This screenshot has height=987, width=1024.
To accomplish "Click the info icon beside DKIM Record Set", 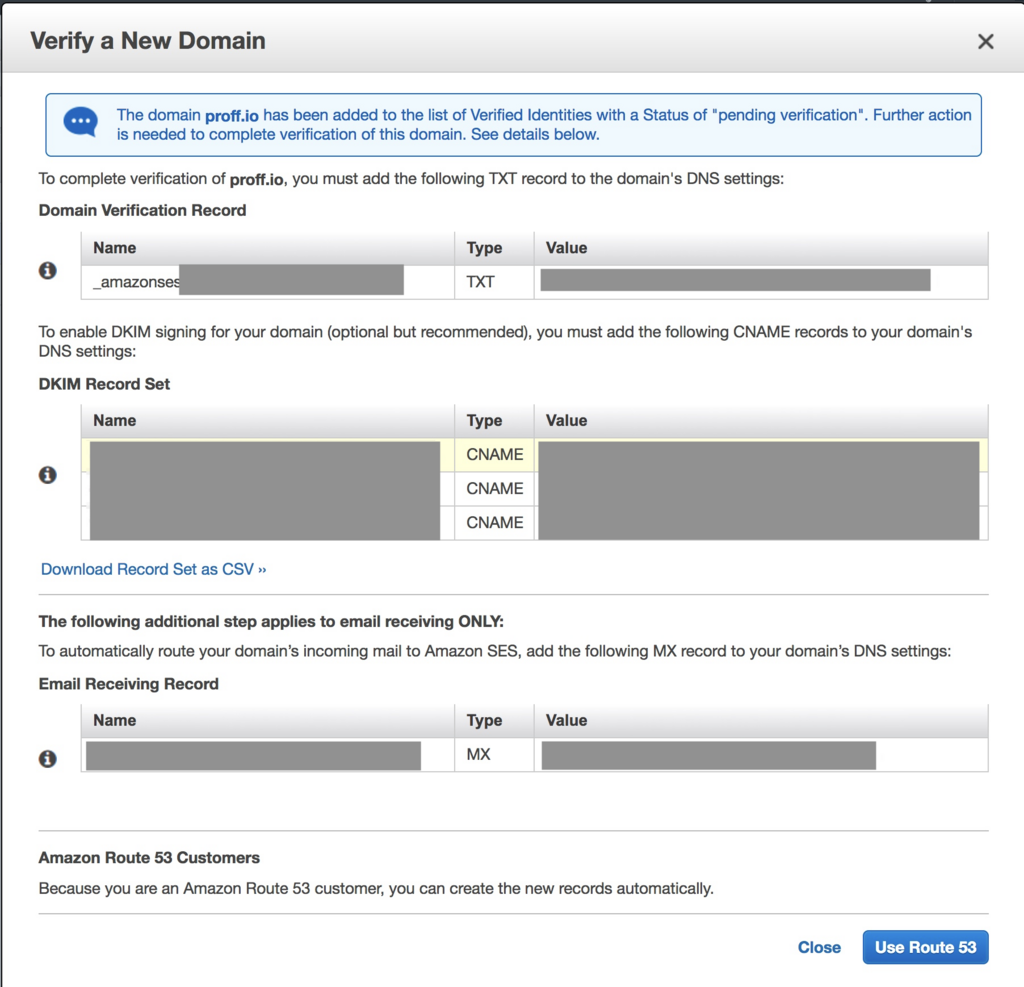I will point(48,474).
